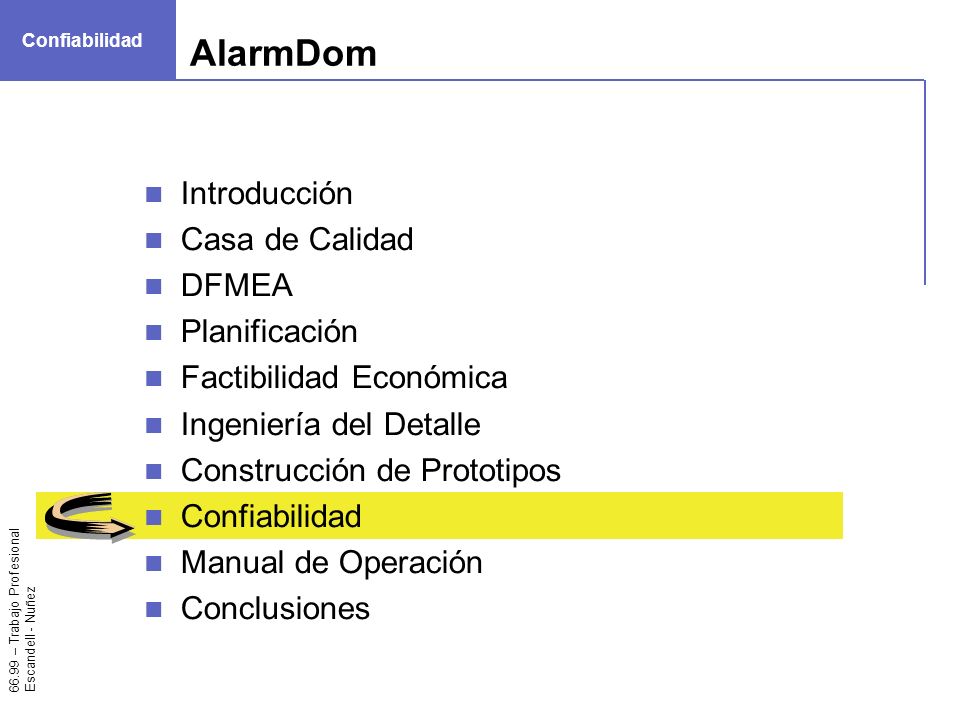Click the bullet square beside Manual de Operación

(154, 563)
